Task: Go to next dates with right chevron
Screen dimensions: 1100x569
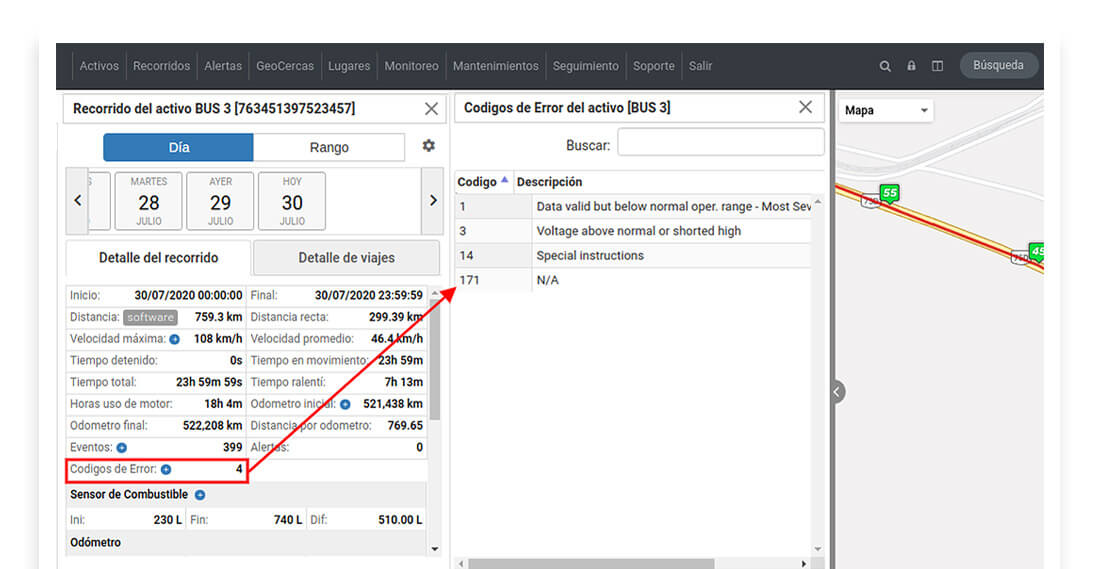Action: coord(433,201)
